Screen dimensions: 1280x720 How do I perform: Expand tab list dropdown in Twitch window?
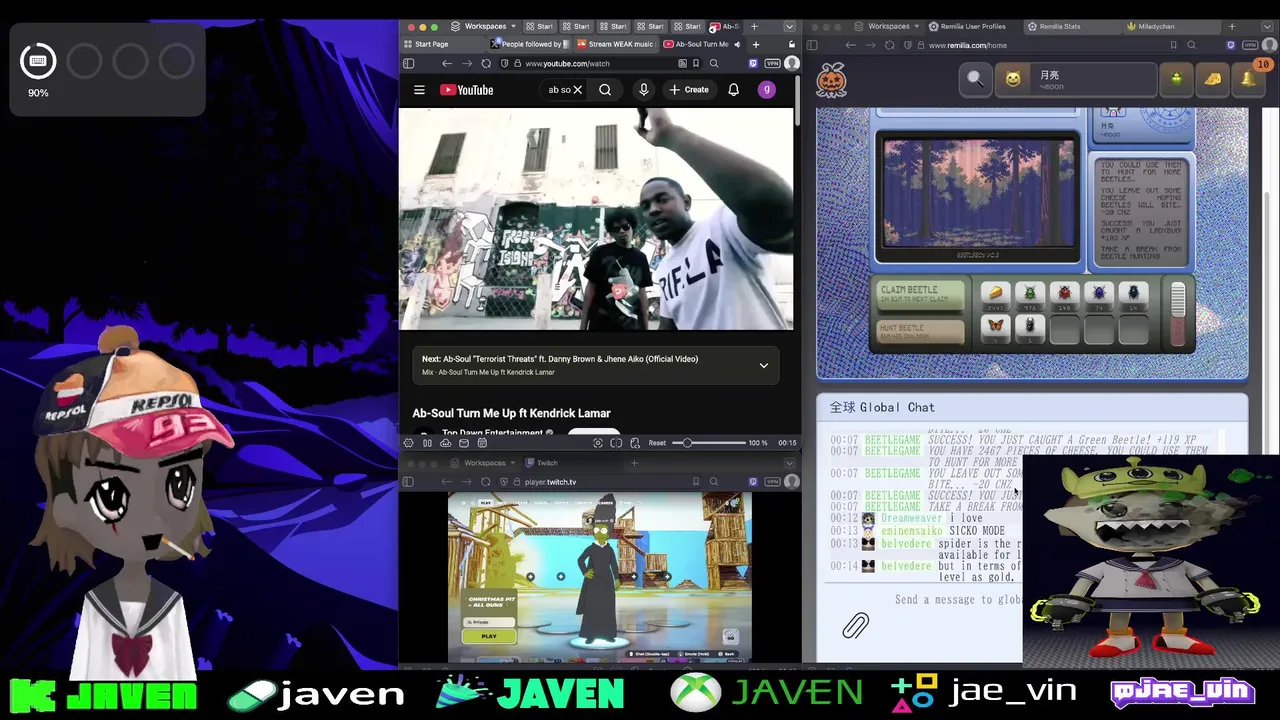[789, 463]
